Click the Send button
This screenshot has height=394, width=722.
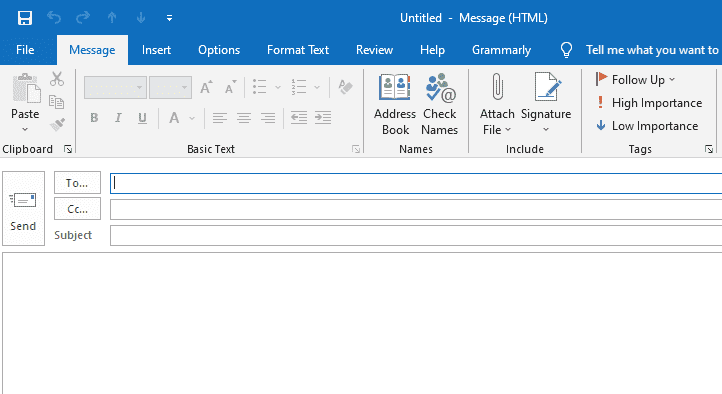(23, 209)
